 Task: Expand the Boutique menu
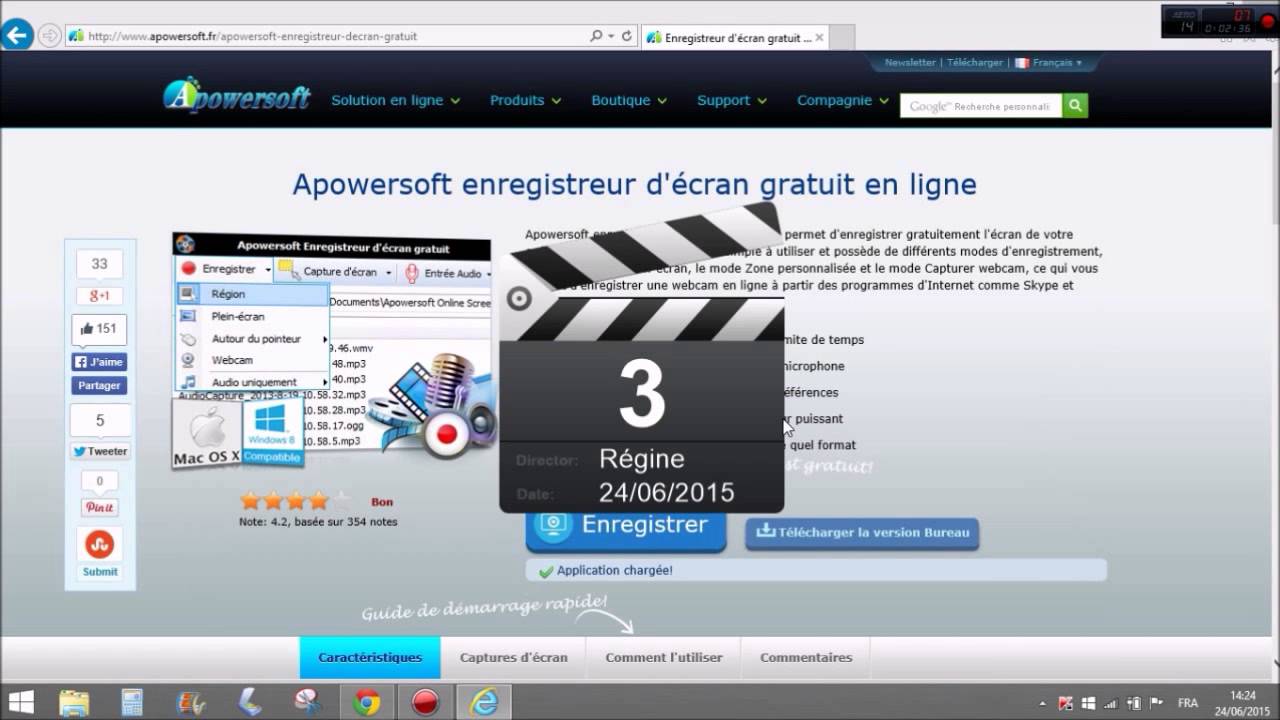pos(629,100)
